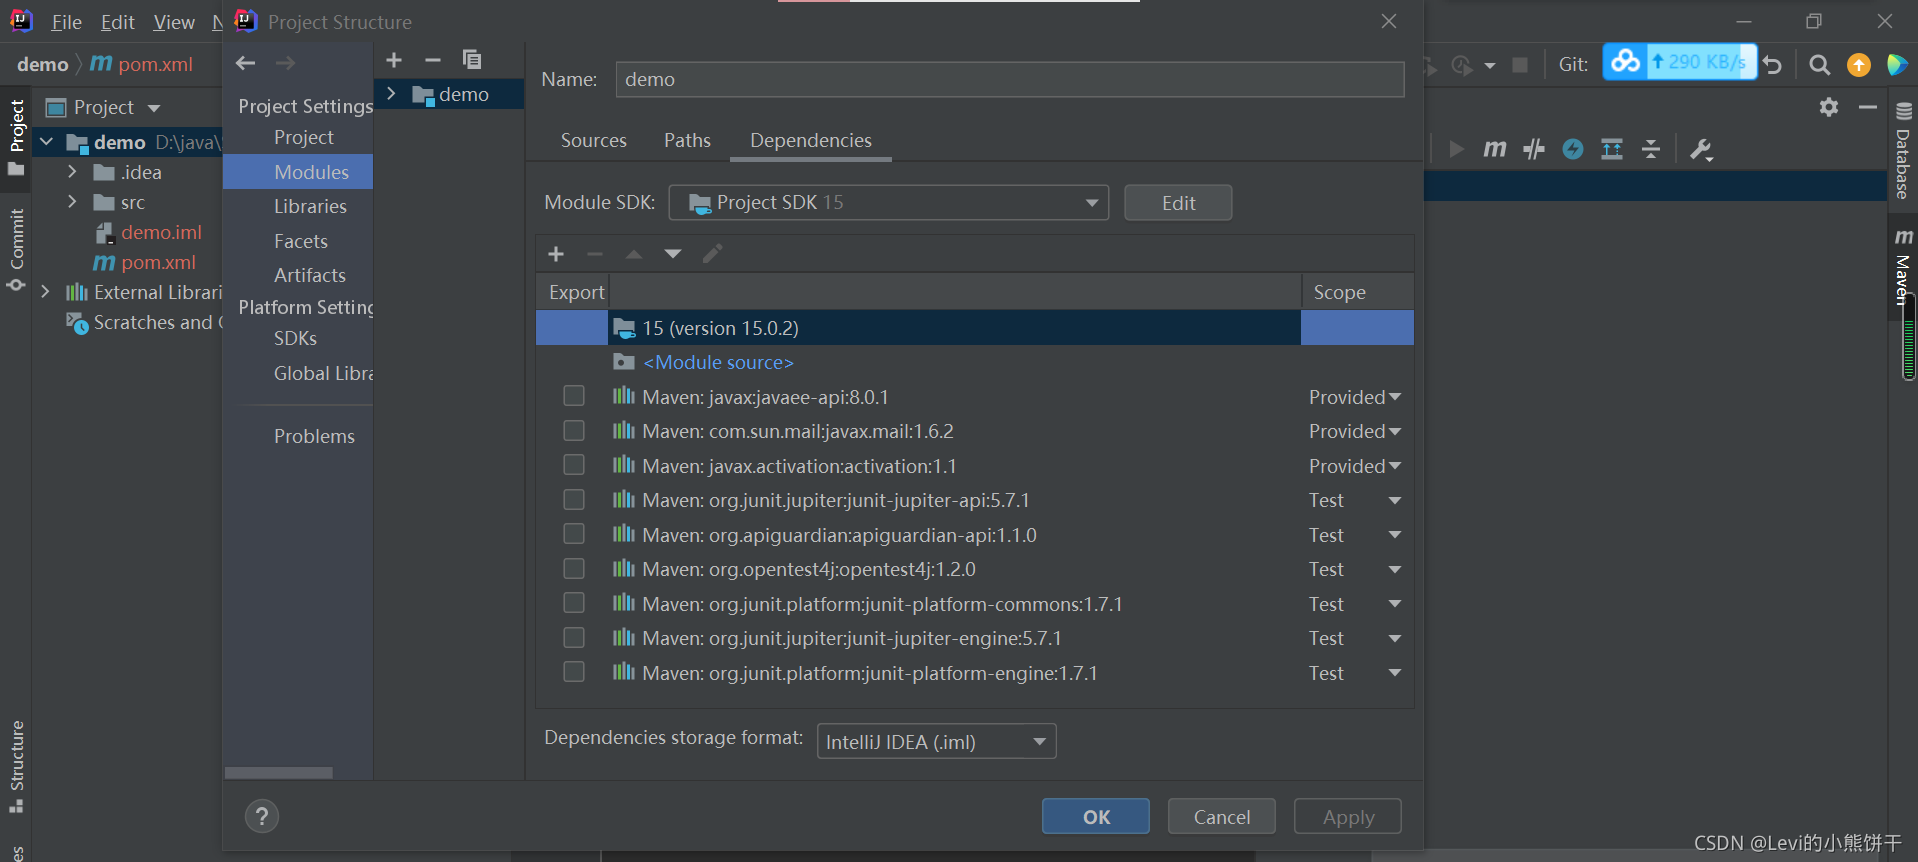Select Facets in Project Settings
Screen dimensions: 1918x862
pos(300,241)
